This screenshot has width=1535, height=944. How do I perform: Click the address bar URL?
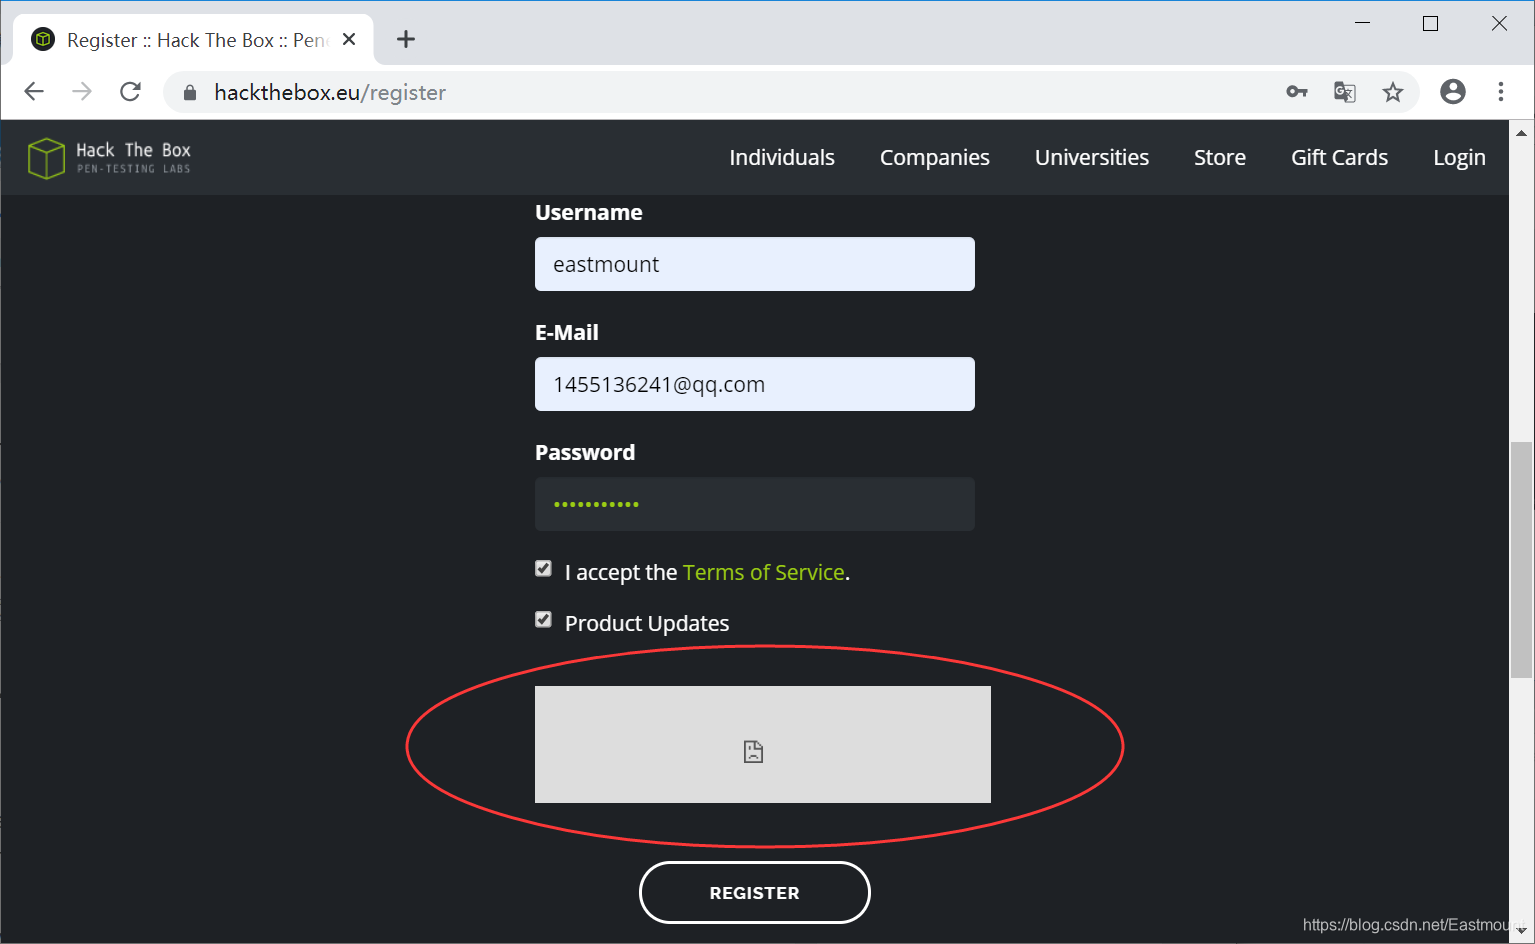(x=330, y=92)
